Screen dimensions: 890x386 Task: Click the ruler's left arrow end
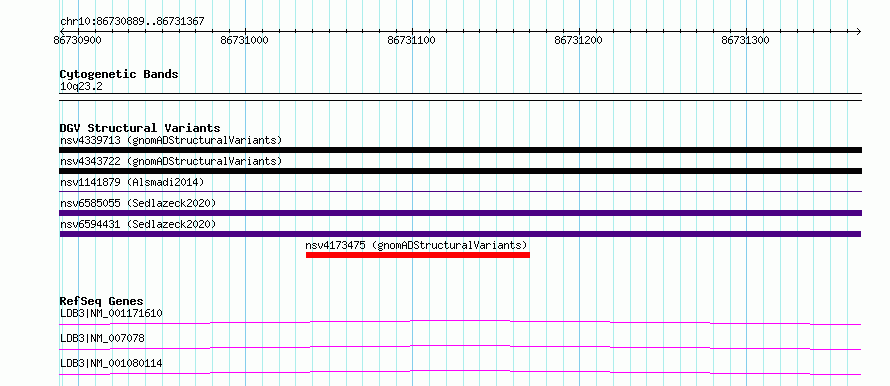[62, 31]
